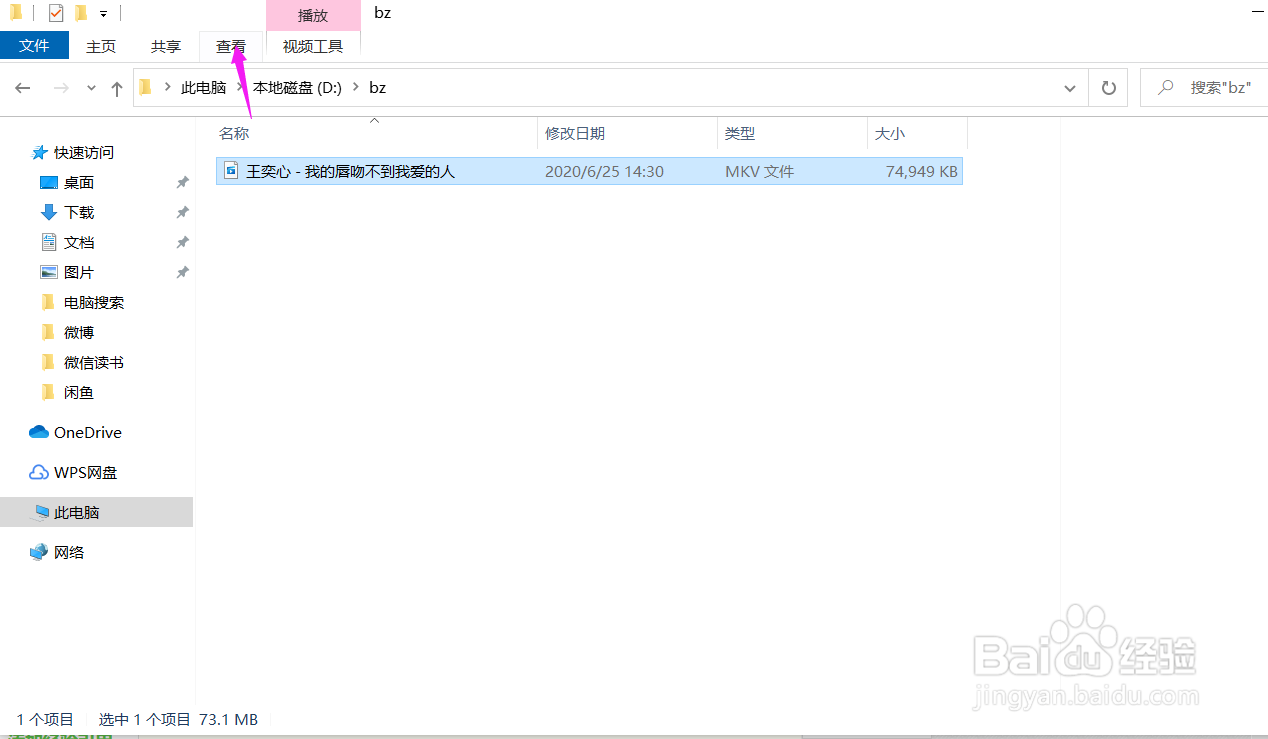Open folder properties from the Quick Access Toolbar
Screen dimensions: 1268x739
pyautogui.click(x=55, y=12)
